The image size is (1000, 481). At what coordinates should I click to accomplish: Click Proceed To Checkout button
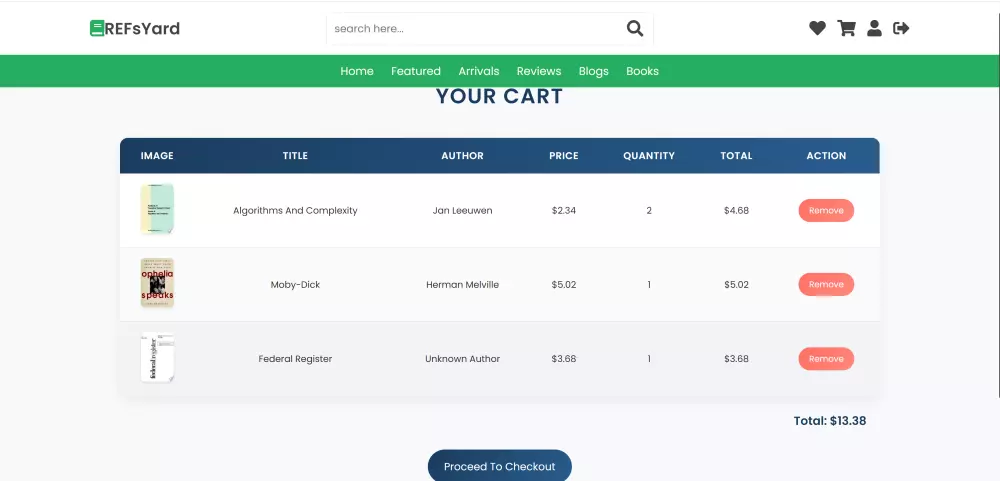[x=500, y=466]
